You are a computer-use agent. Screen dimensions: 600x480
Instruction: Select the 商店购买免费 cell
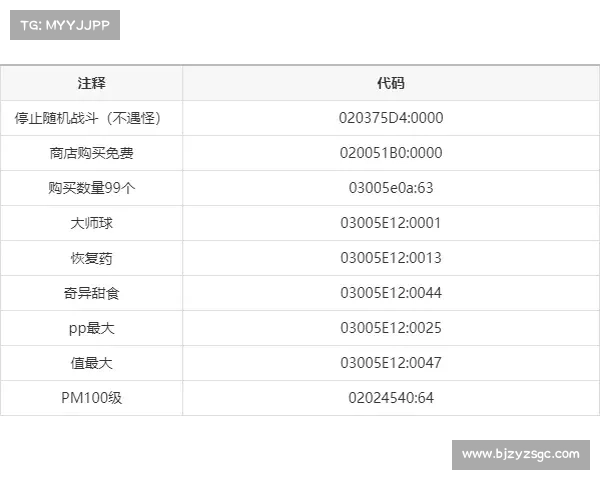click(91, 153)
